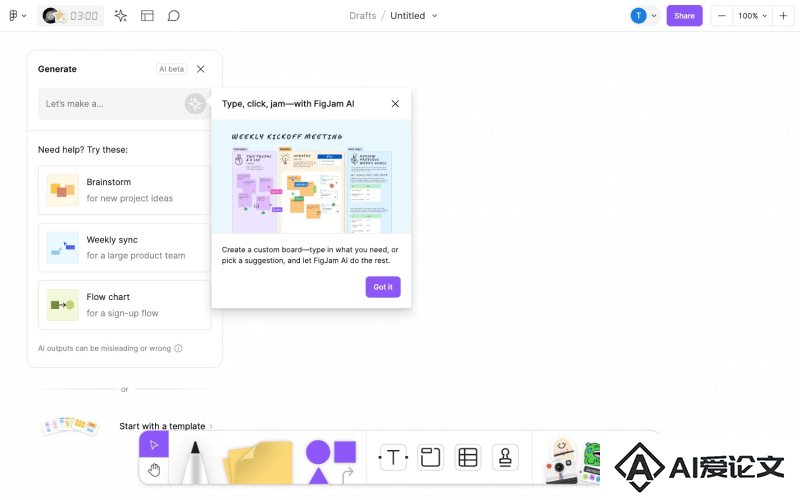
Task: Open the FigJam AI sparkle tool
Action: pyautogui.click(x=120, y=16)
